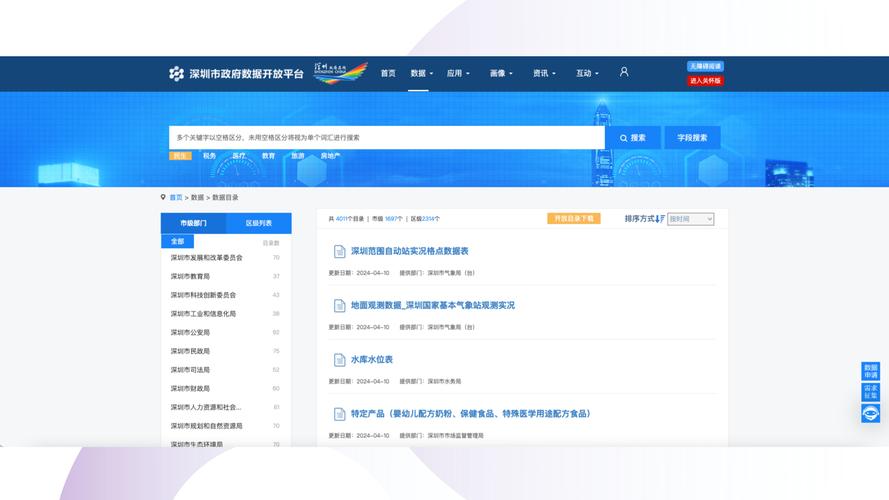
Task: Expand the 数据 navigation menu
Action: (x=421, y=73)
